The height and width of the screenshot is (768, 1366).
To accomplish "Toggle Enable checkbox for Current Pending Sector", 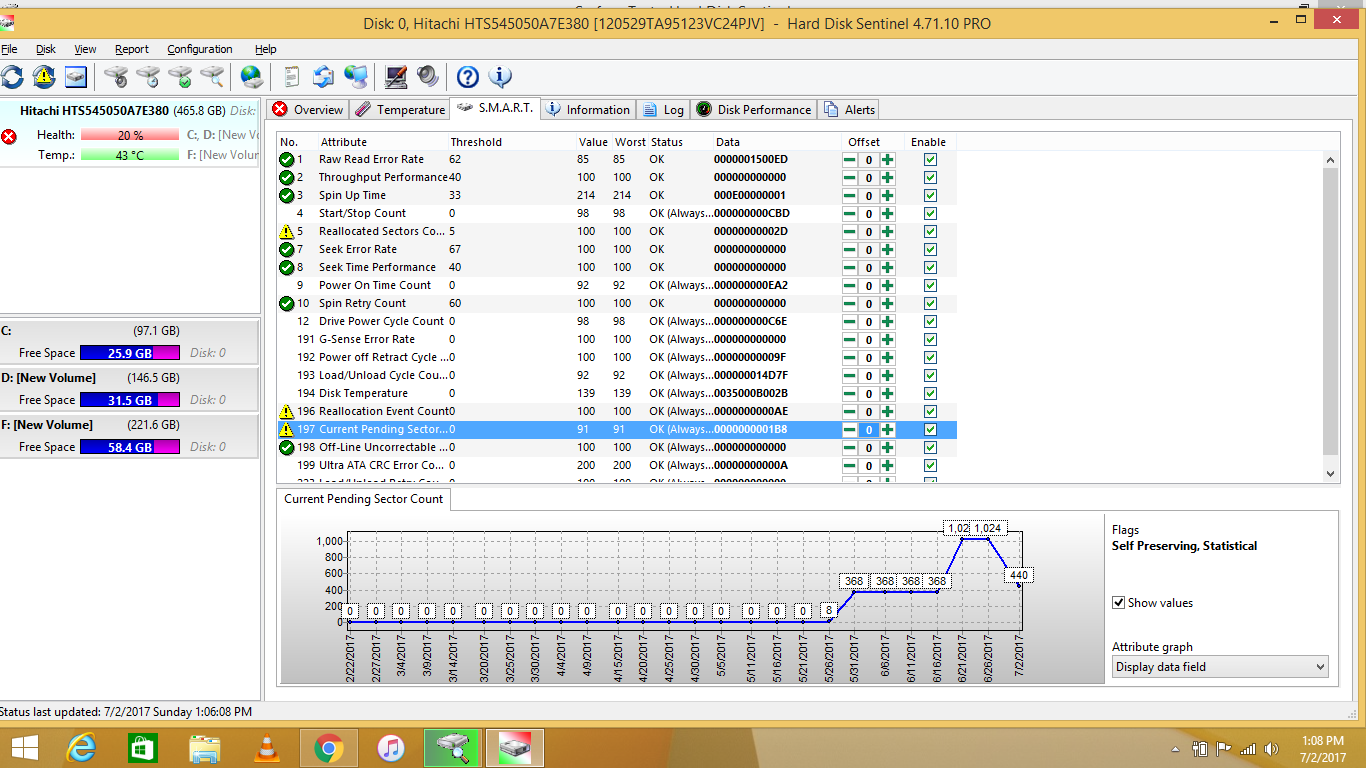I will coord(930,429).
